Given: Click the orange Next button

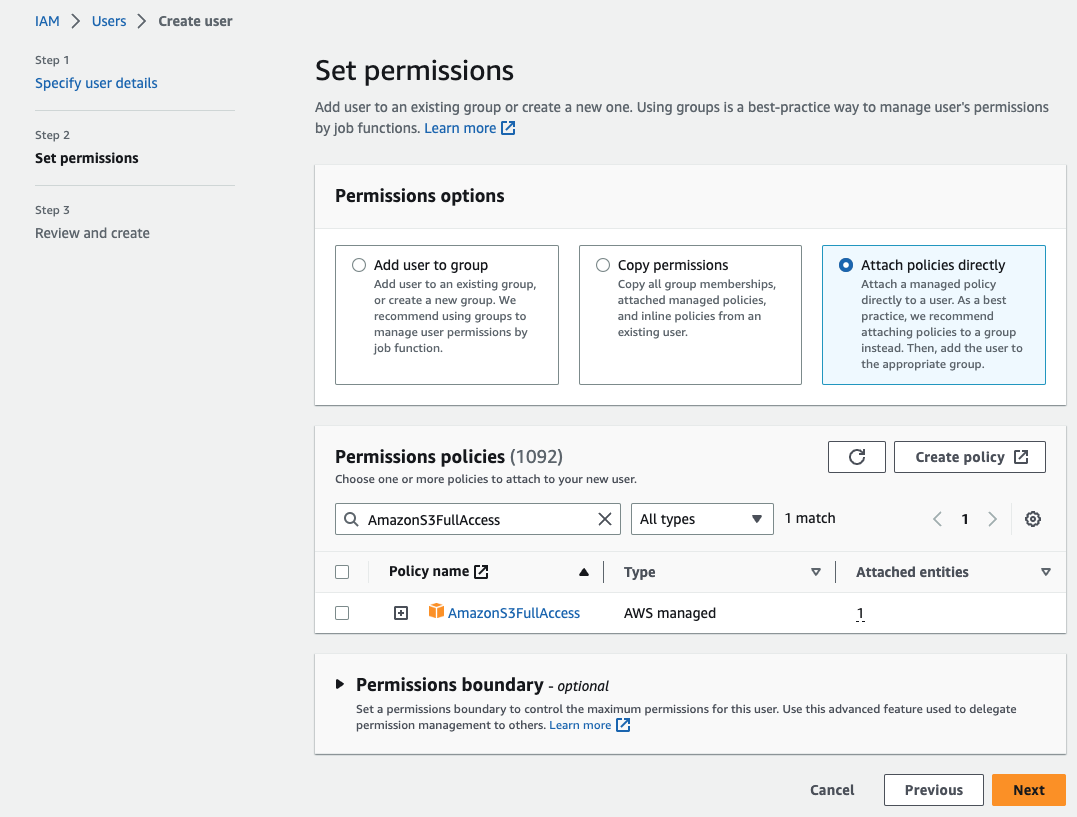Looking at the screenshot, I should pyautogui.click(x=1028, y=790).
